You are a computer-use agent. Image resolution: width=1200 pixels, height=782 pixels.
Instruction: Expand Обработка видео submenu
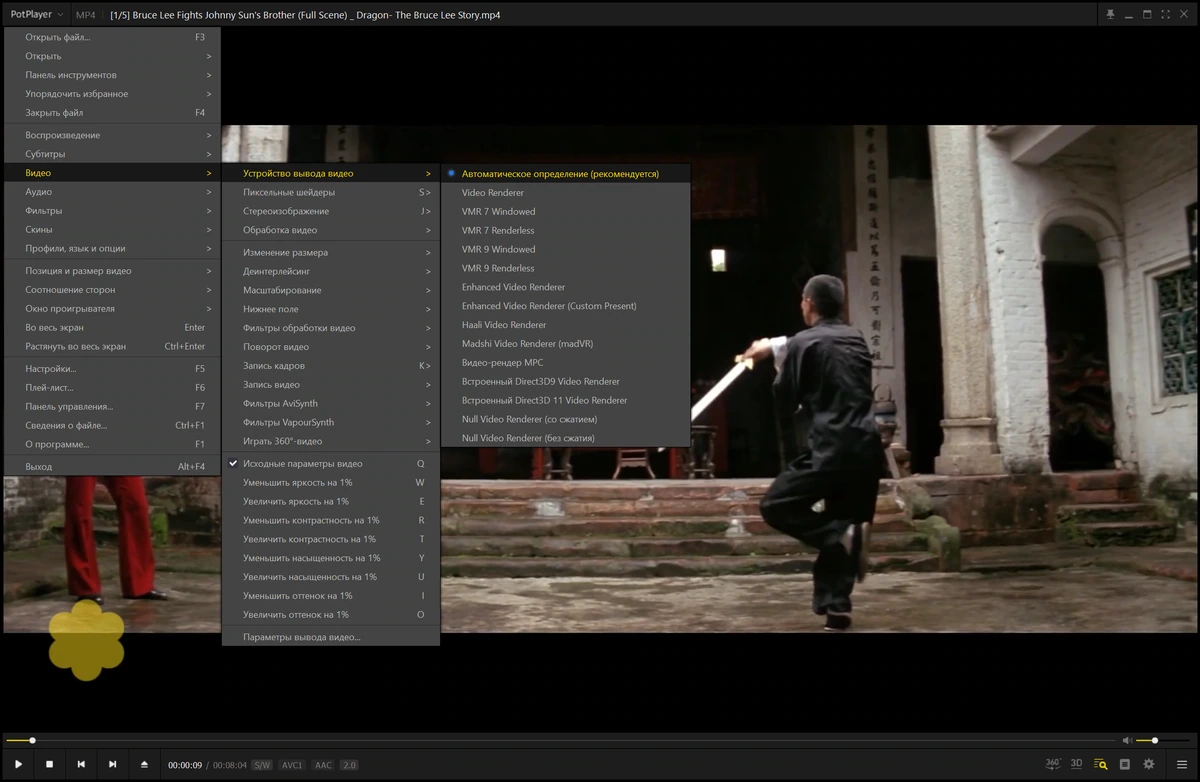click(x=330, y=231)
